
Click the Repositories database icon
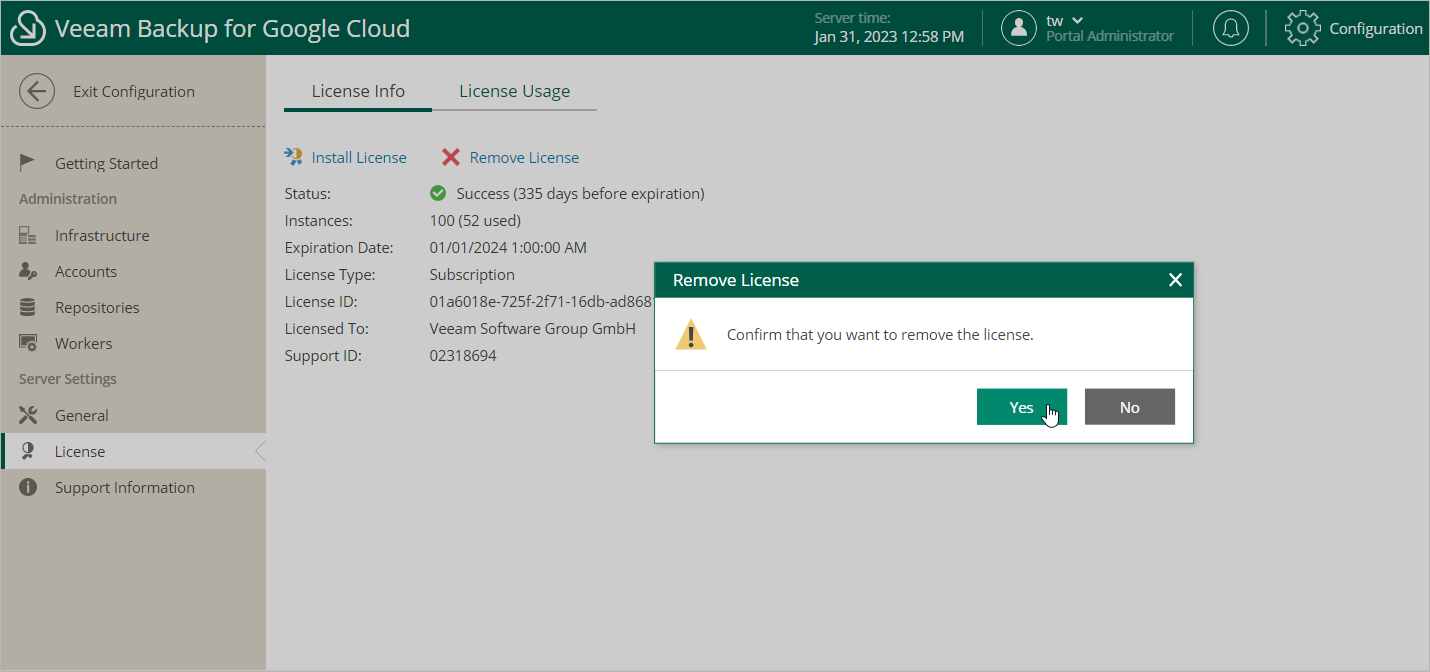pos(28,308)
